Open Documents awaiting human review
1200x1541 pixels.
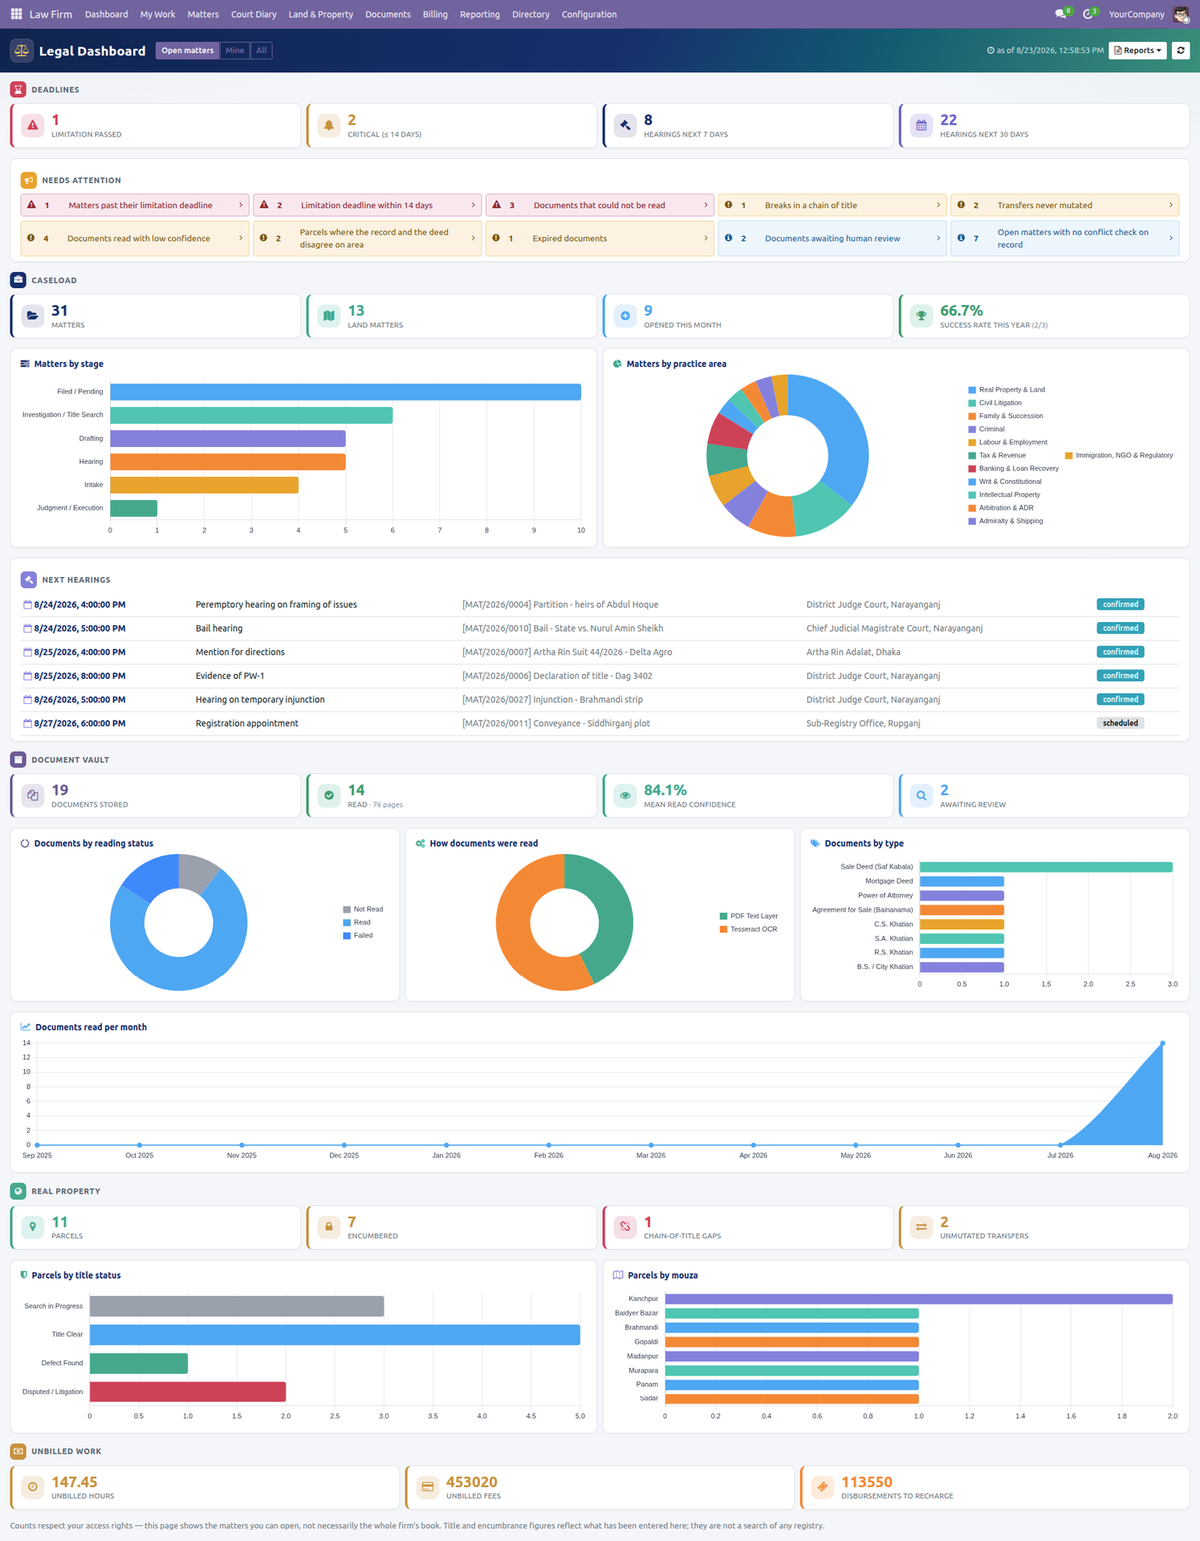click(x=832, y=238)
